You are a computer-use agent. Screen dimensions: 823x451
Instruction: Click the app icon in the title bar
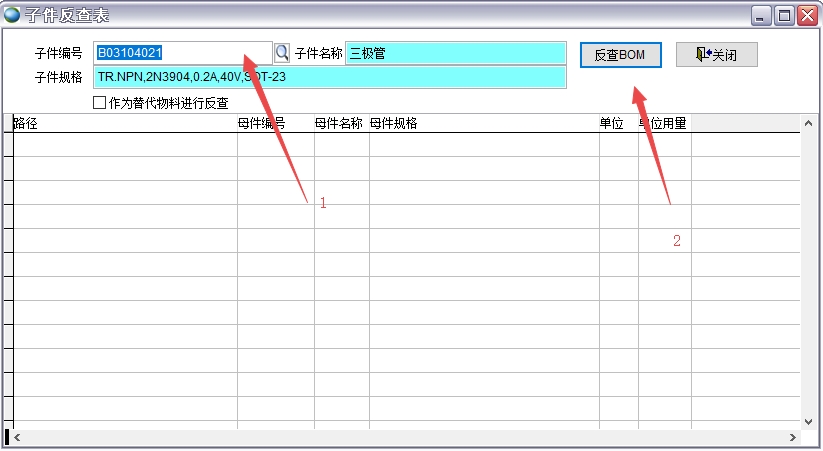click(x=12, y=15)
